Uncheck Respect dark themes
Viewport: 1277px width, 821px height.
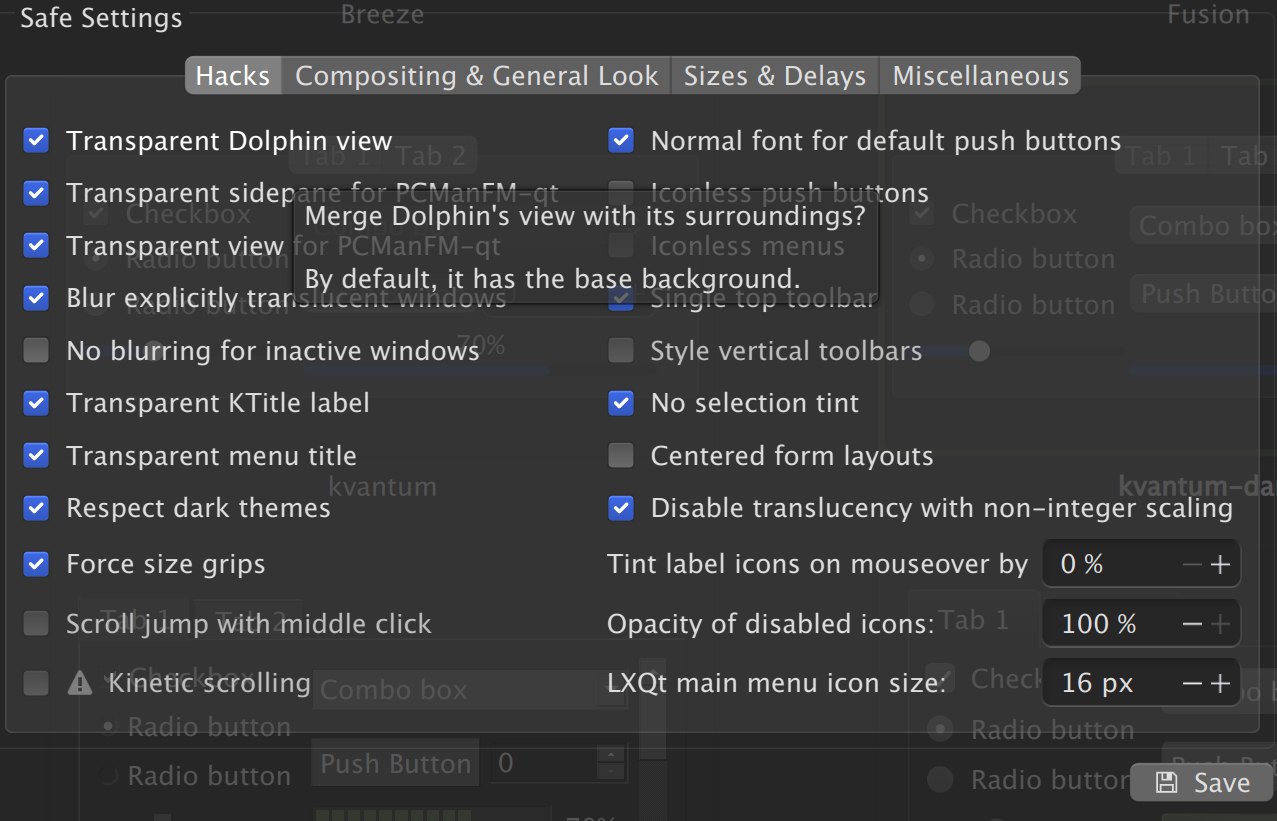pyautogui.click(x=36, y=508)
